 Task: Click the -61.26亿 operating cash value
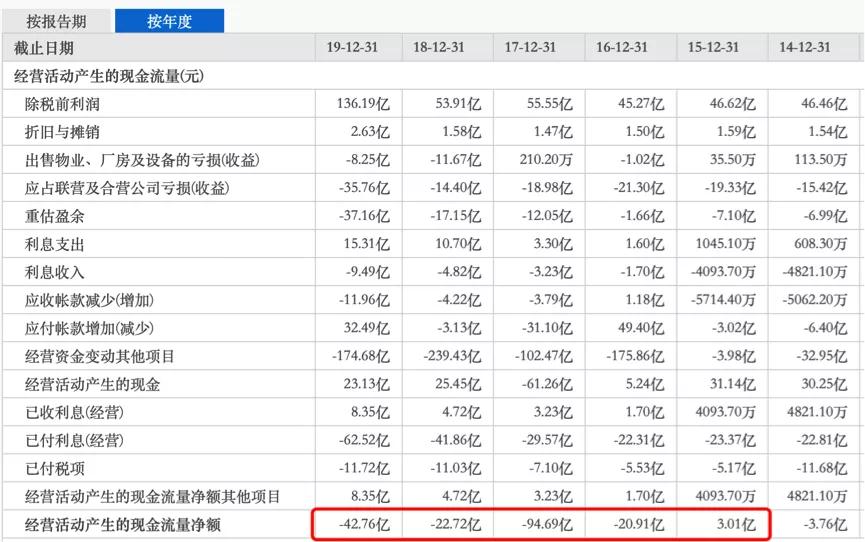547,384
